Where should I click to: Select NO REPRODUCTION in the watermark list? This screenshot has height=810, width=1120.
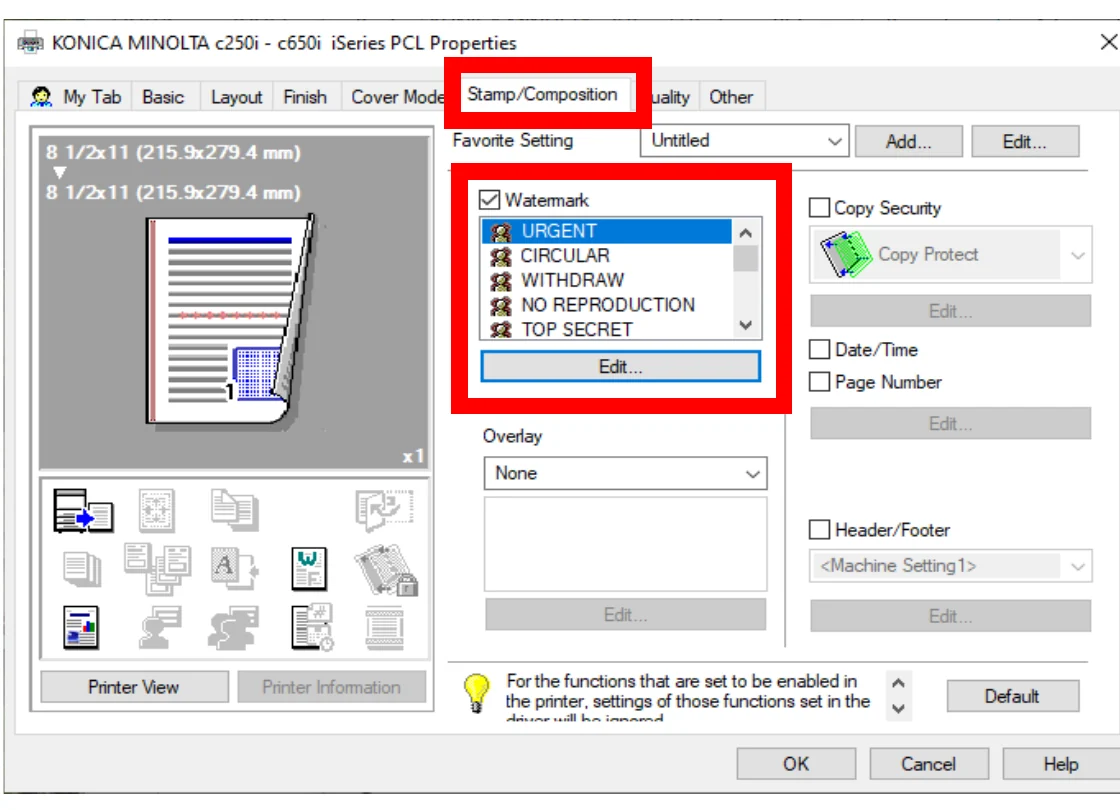(606, 305)
